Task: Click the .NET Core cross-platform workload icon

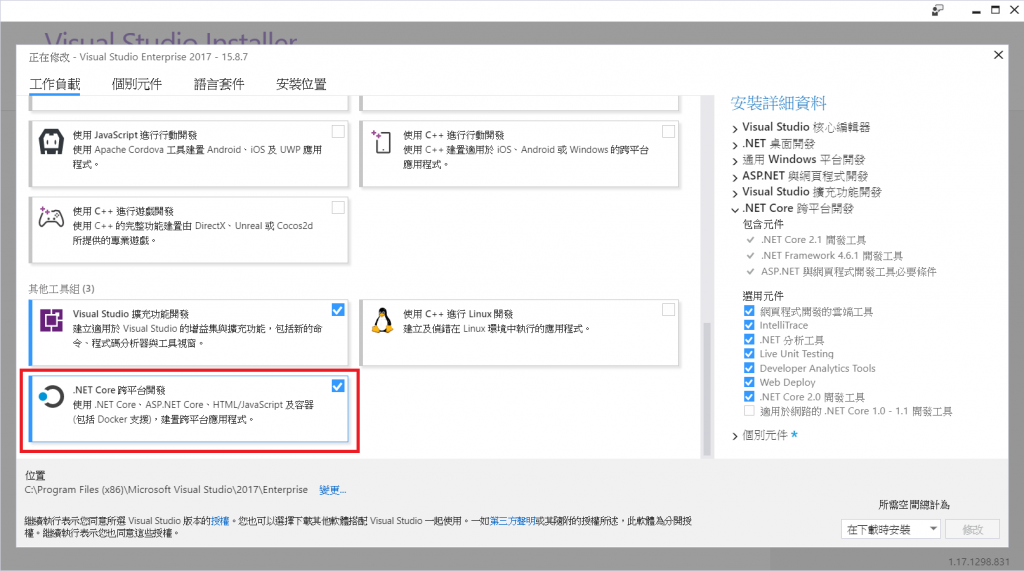Action: [x=51, y=397]
